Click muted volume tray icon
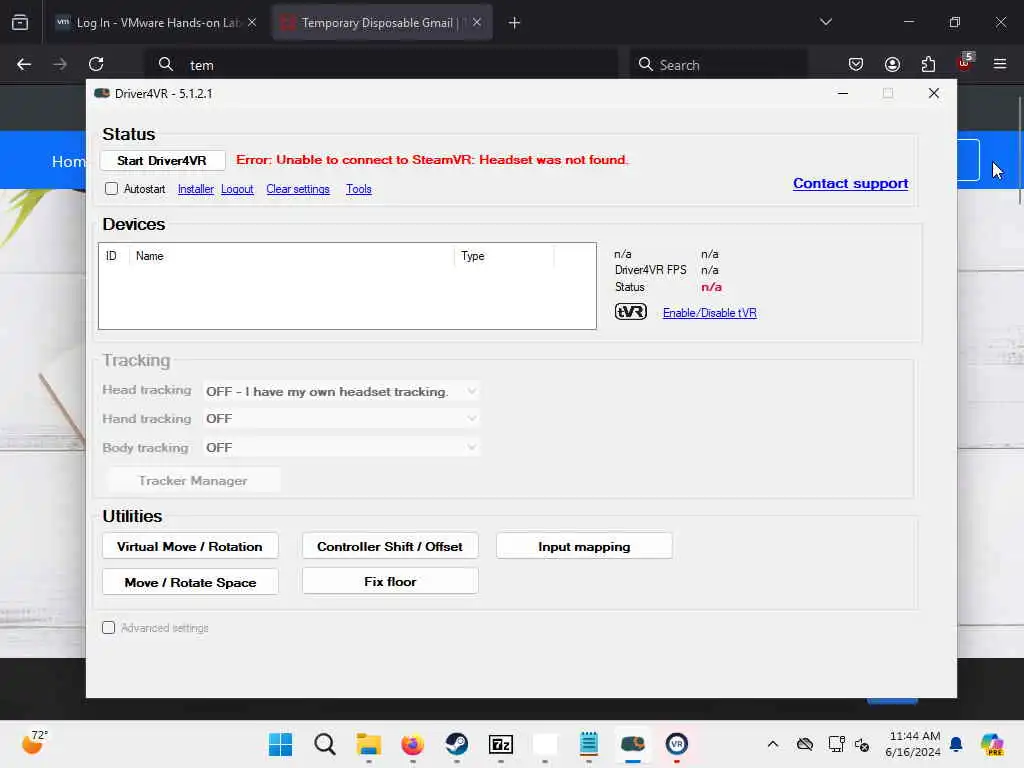This screenshot has width=1024, height=768. [862, 744]
